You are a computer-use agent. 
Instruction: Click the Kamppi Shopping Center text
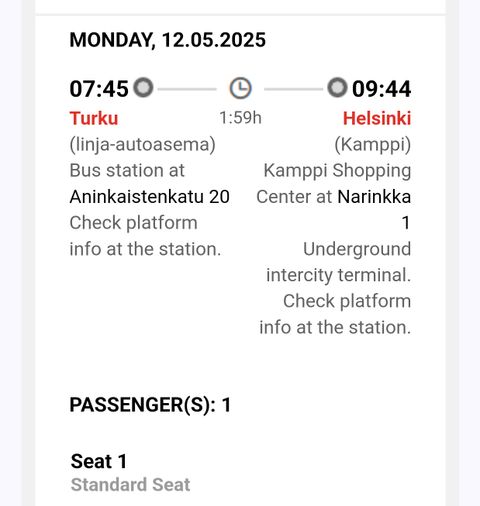coord(333,184)
